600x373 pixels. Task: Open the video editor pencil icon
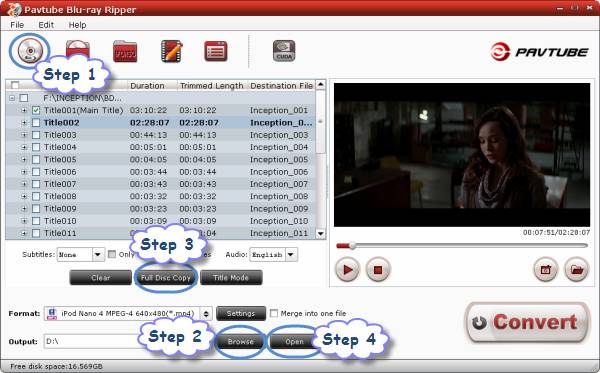click(172, 51)
